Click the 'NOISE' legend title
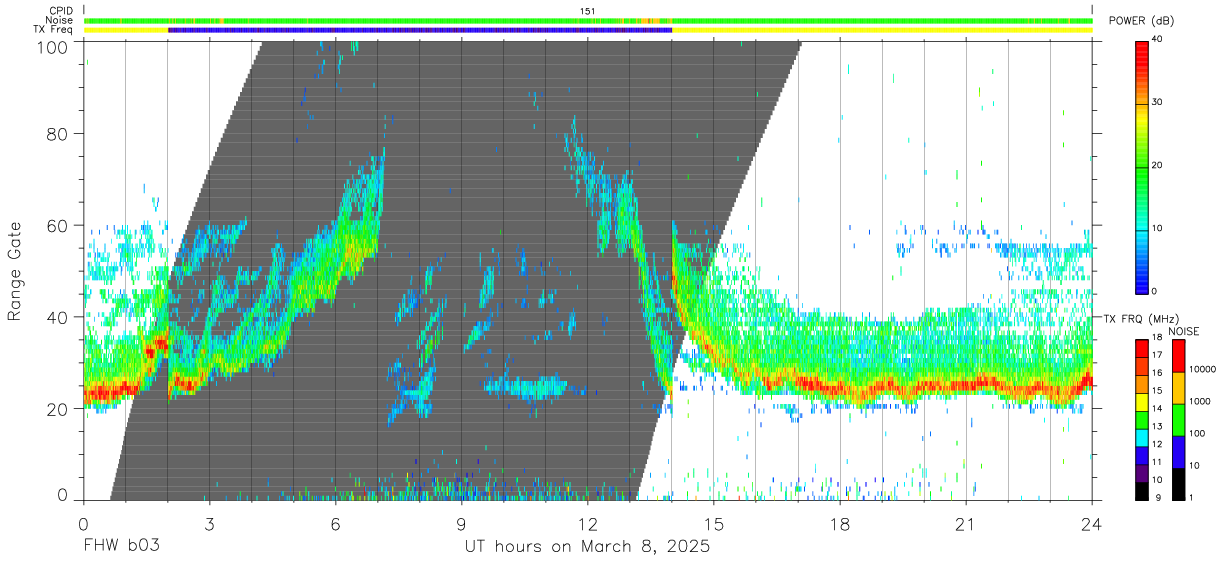 1186,331
